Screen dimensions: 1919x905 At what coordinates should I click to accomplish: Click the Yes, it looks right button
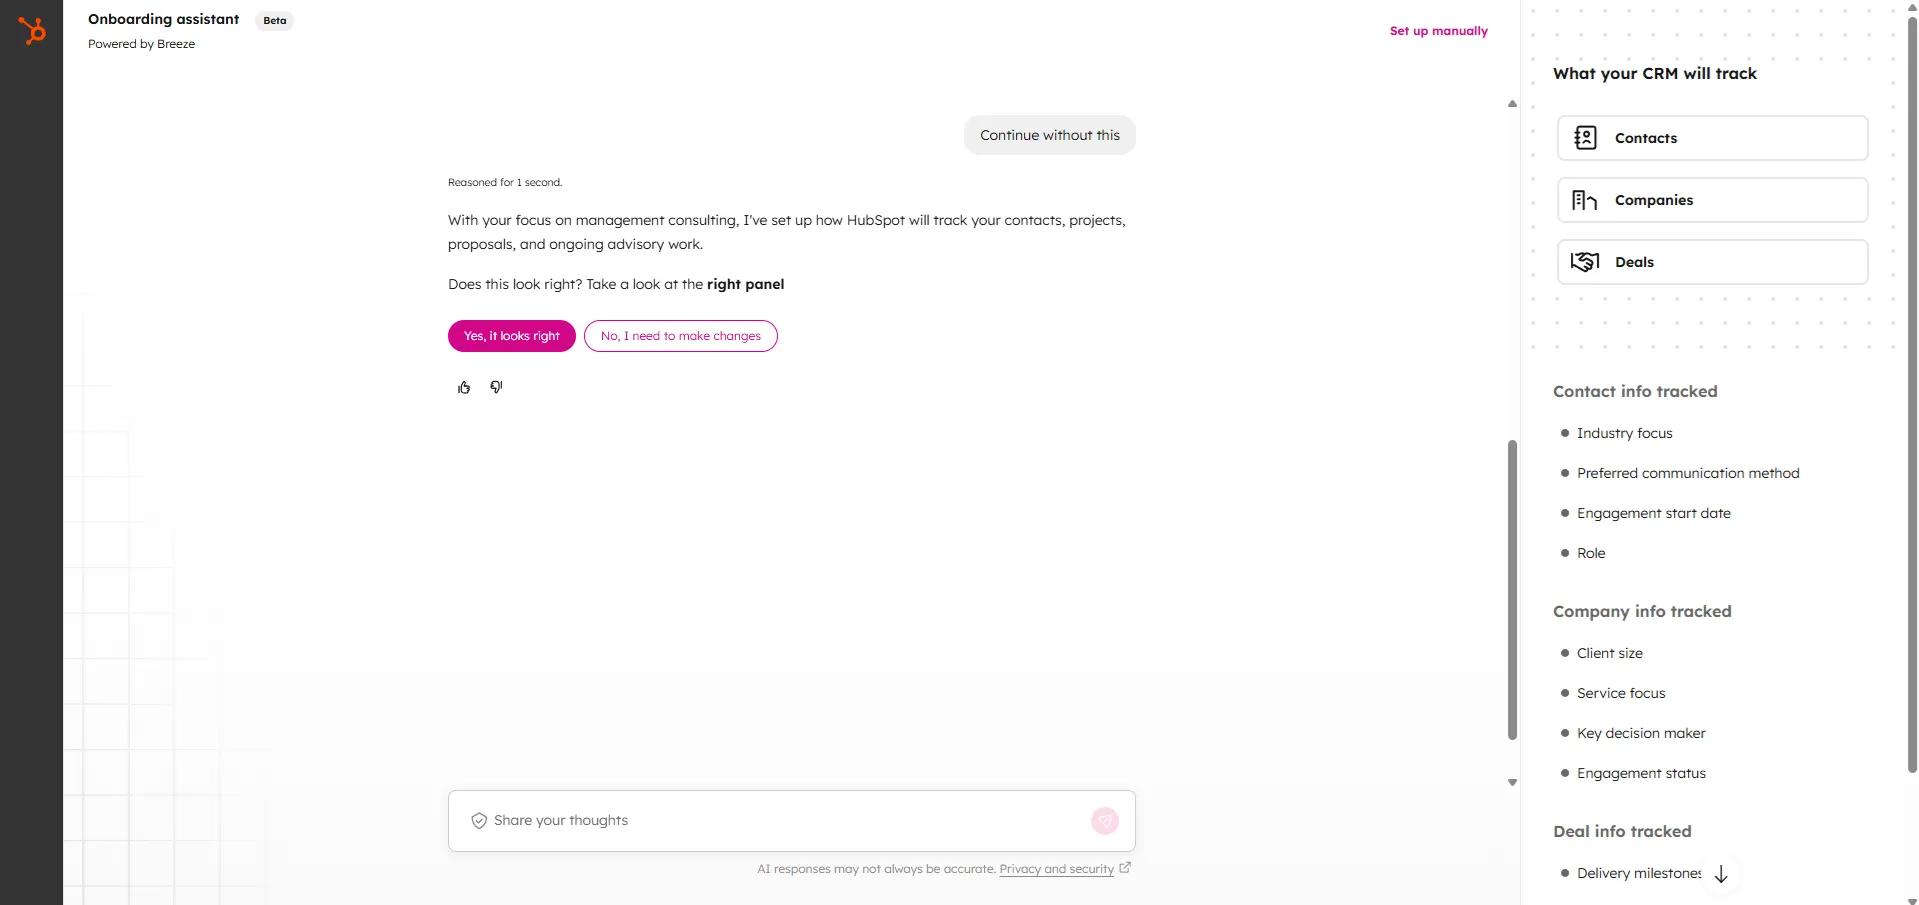(x=511, y=335)
